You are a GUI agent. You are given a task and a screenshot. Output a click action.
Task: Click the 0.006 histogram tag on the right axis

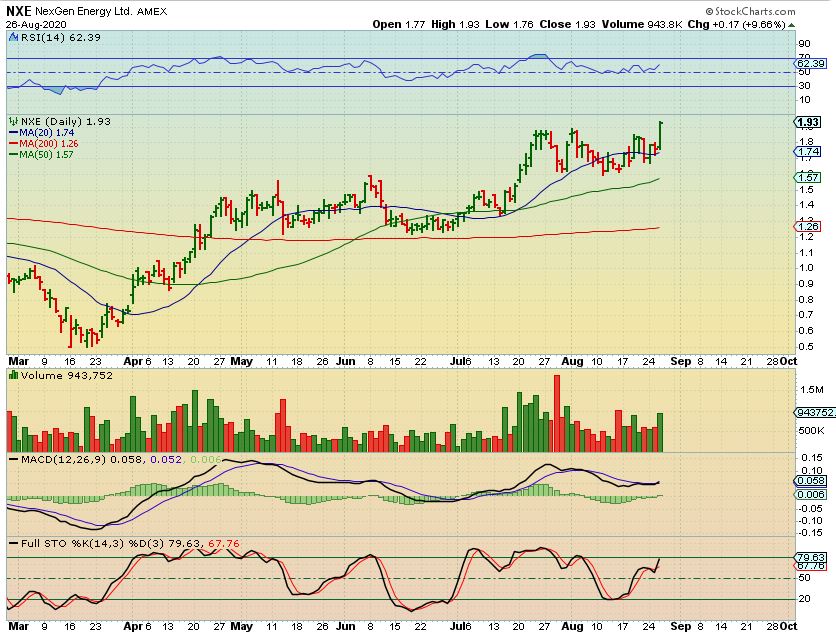(x=810, y=495)
